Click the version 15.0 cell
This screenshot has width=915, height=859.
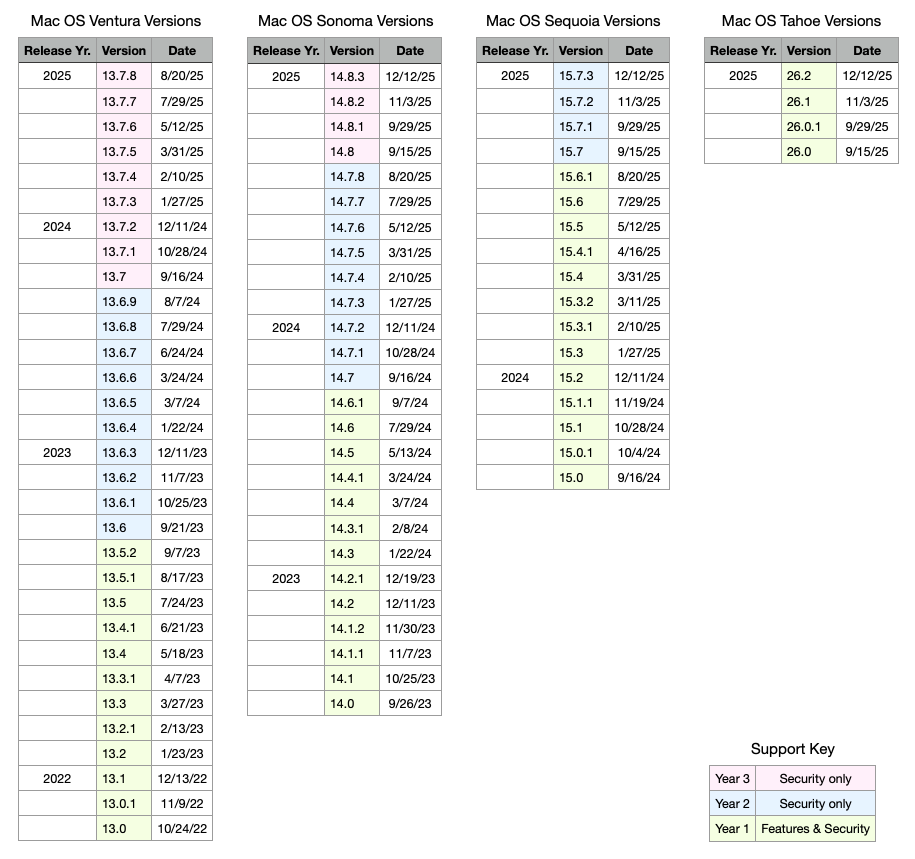(581, 477)
